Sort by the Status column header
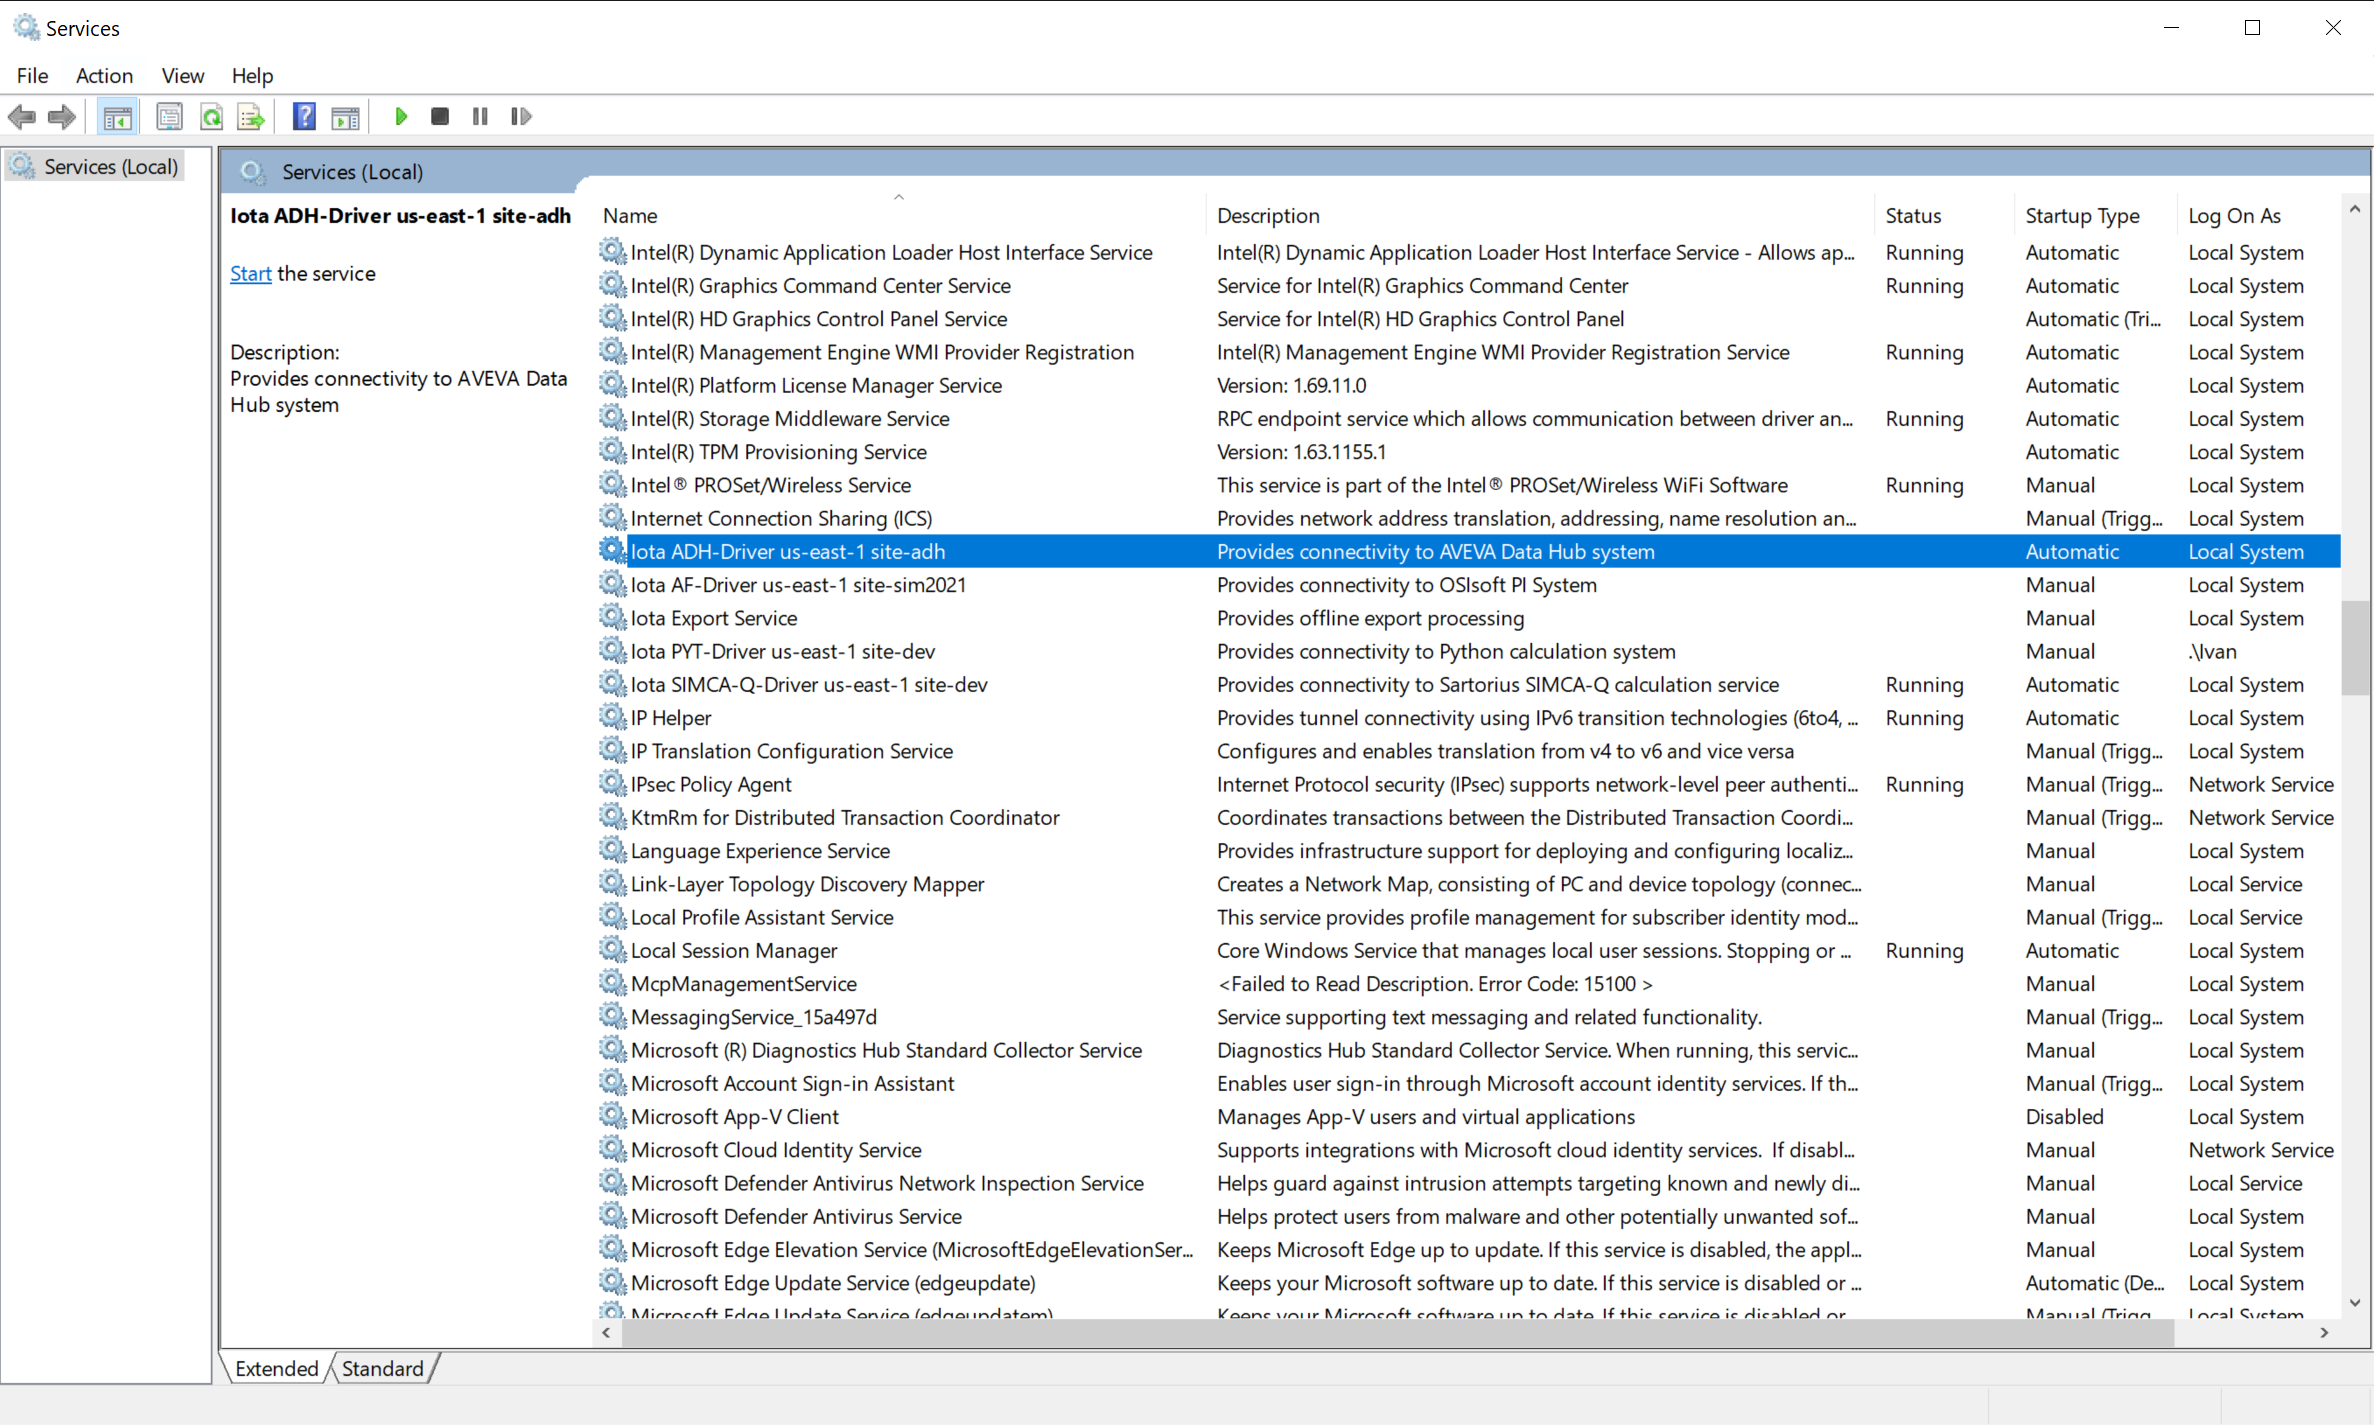The width and height of the screenshot is (2374, 1425). (1944, 215)
